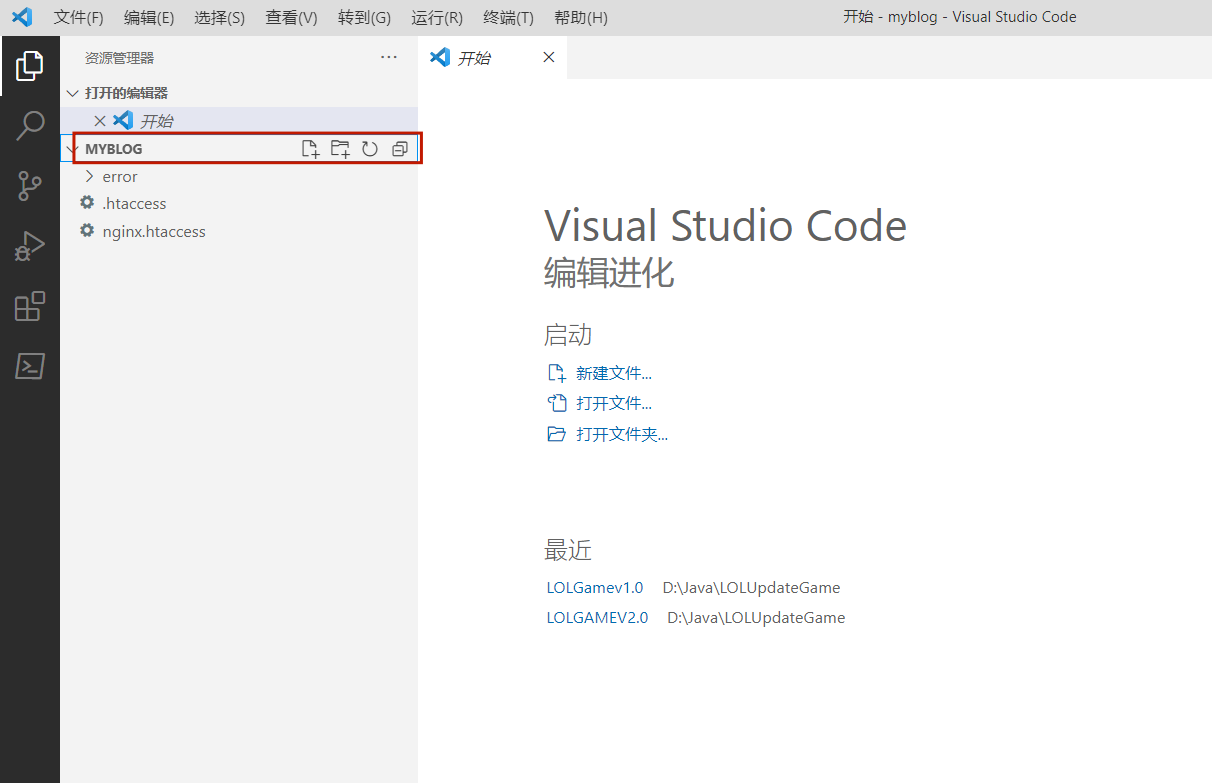Screen dimensions: 1212x783
Task: Open the 选择(S) menu
Action: pos(219,18)
